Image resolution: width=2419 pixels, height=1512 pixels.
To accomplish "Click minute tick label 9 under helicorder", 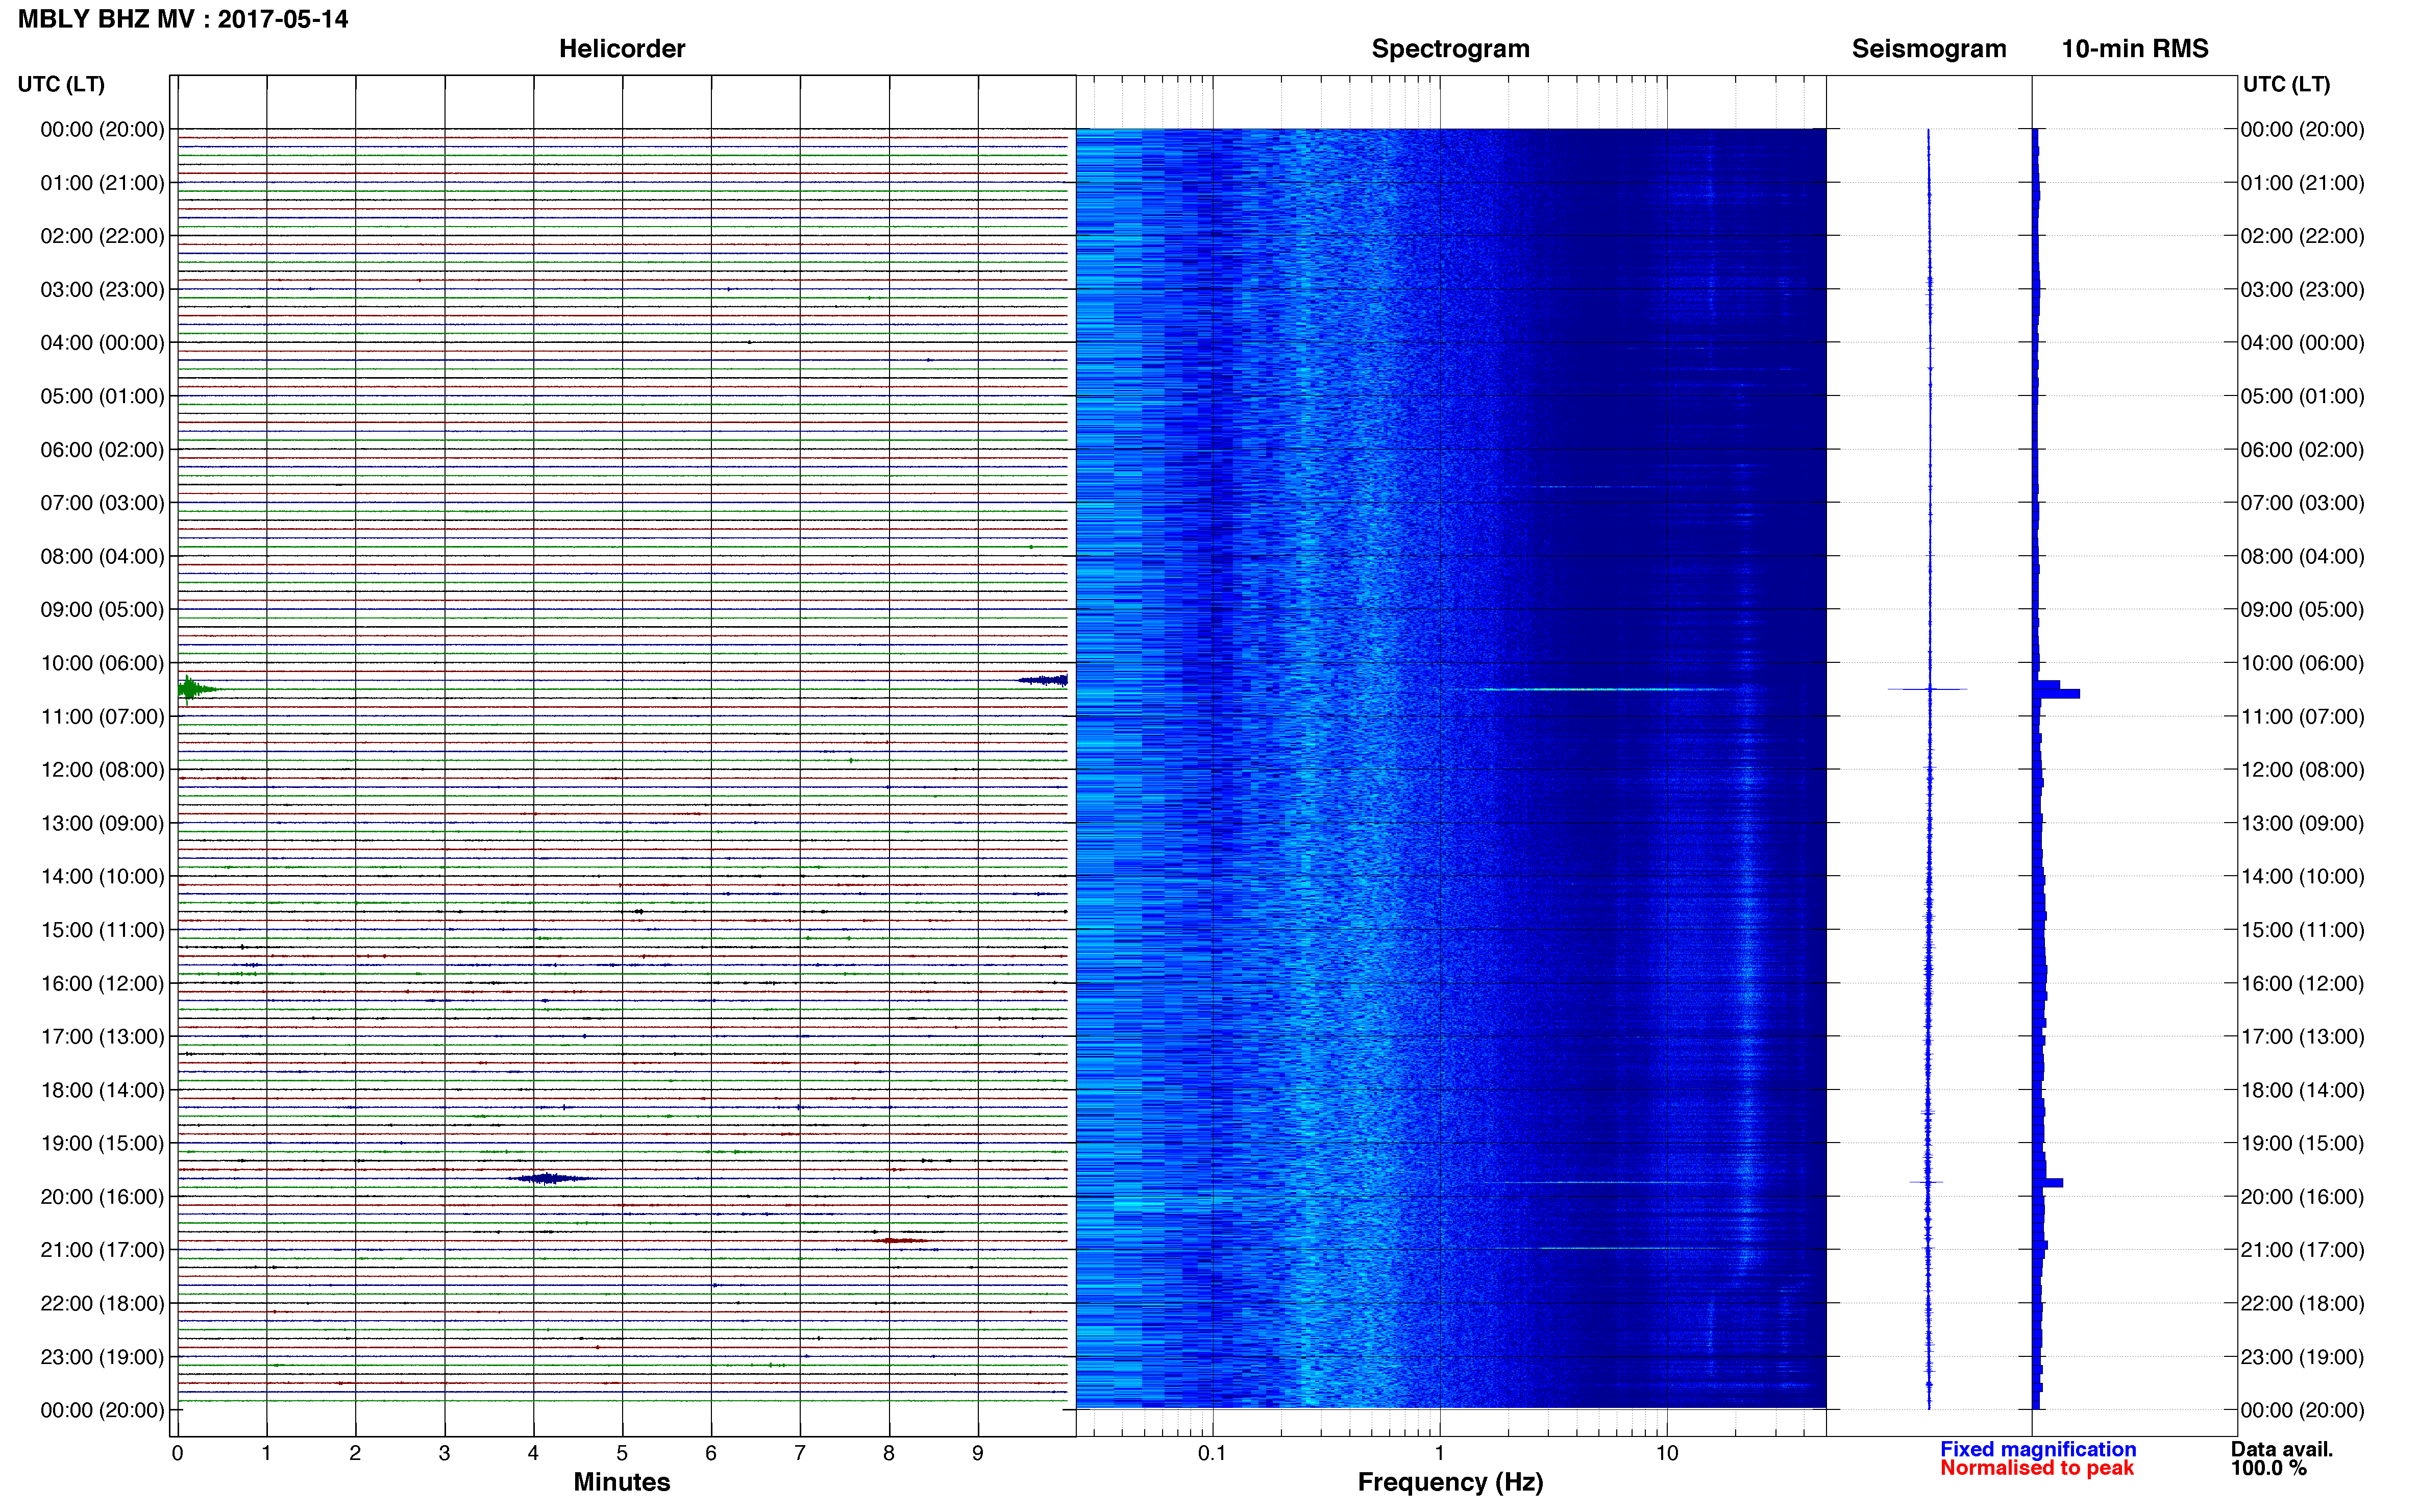I will (x=978, y=1453).
